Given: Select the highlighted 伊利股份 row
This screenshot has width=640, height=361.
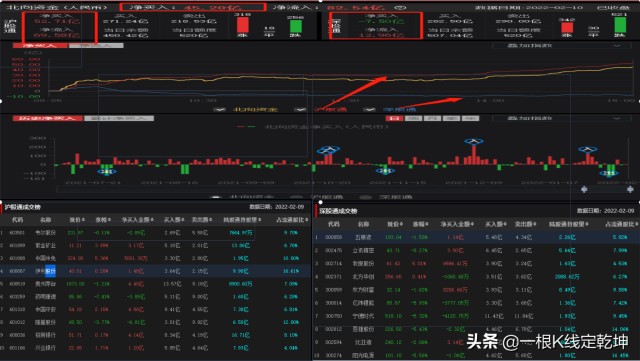Looking at the screenshot, I should tap(155, 271).
